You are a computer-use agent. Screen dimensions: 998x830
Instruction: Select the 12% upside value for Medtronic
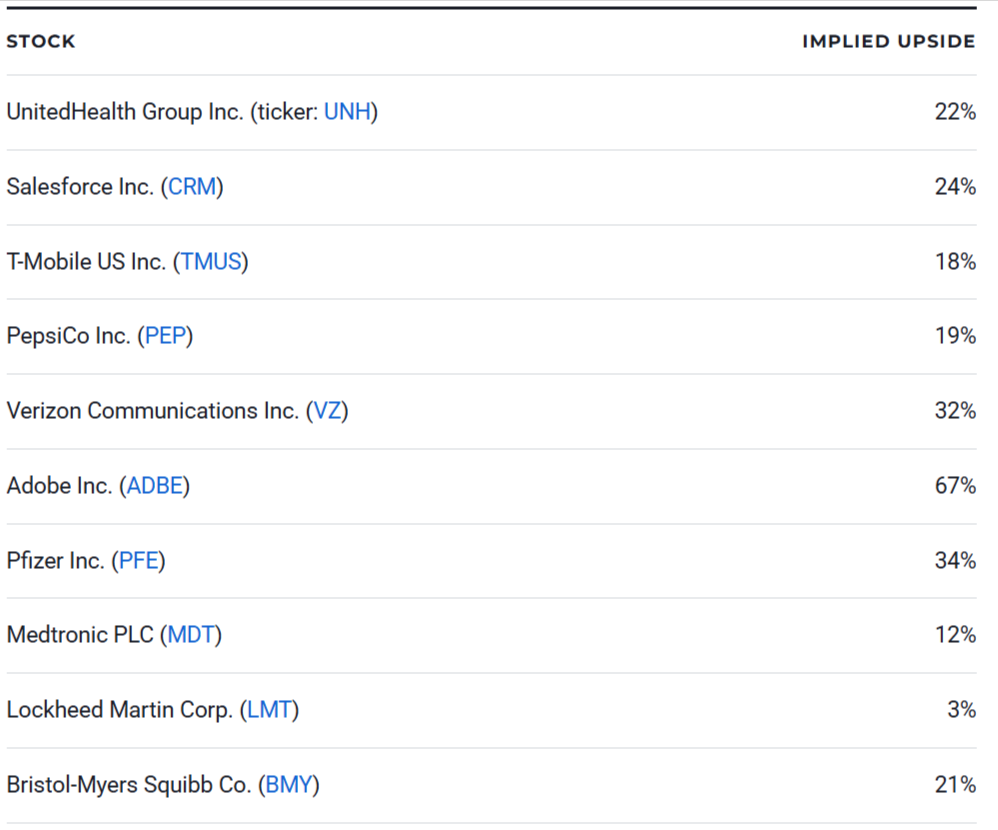click(955, 635)
